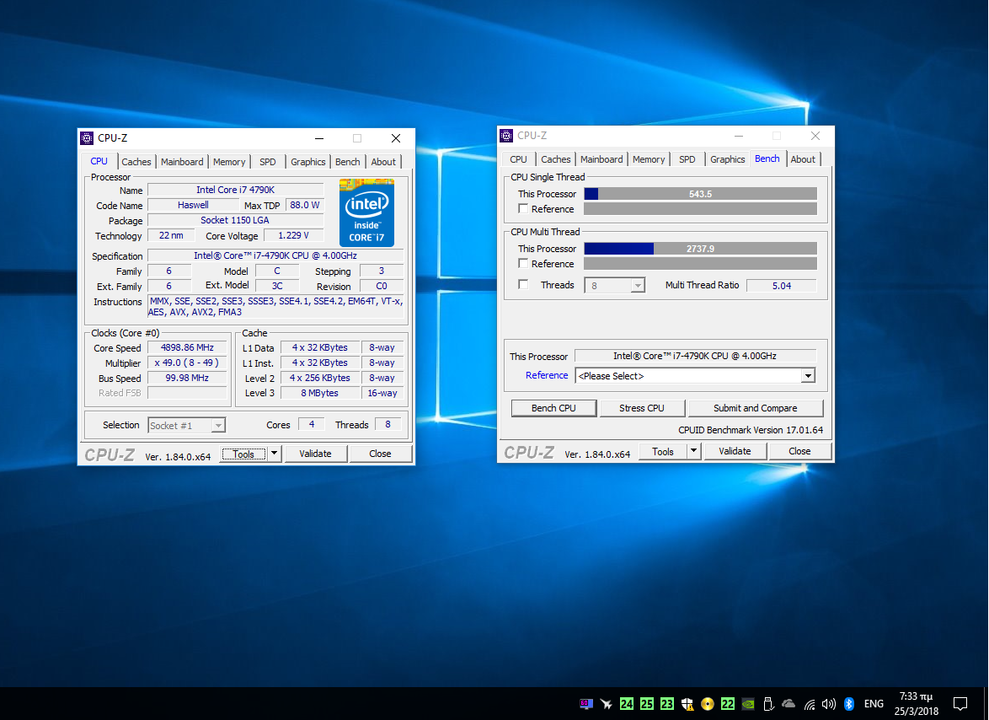Click the temperature tray icon showing 22

click(x=727, y=704)
